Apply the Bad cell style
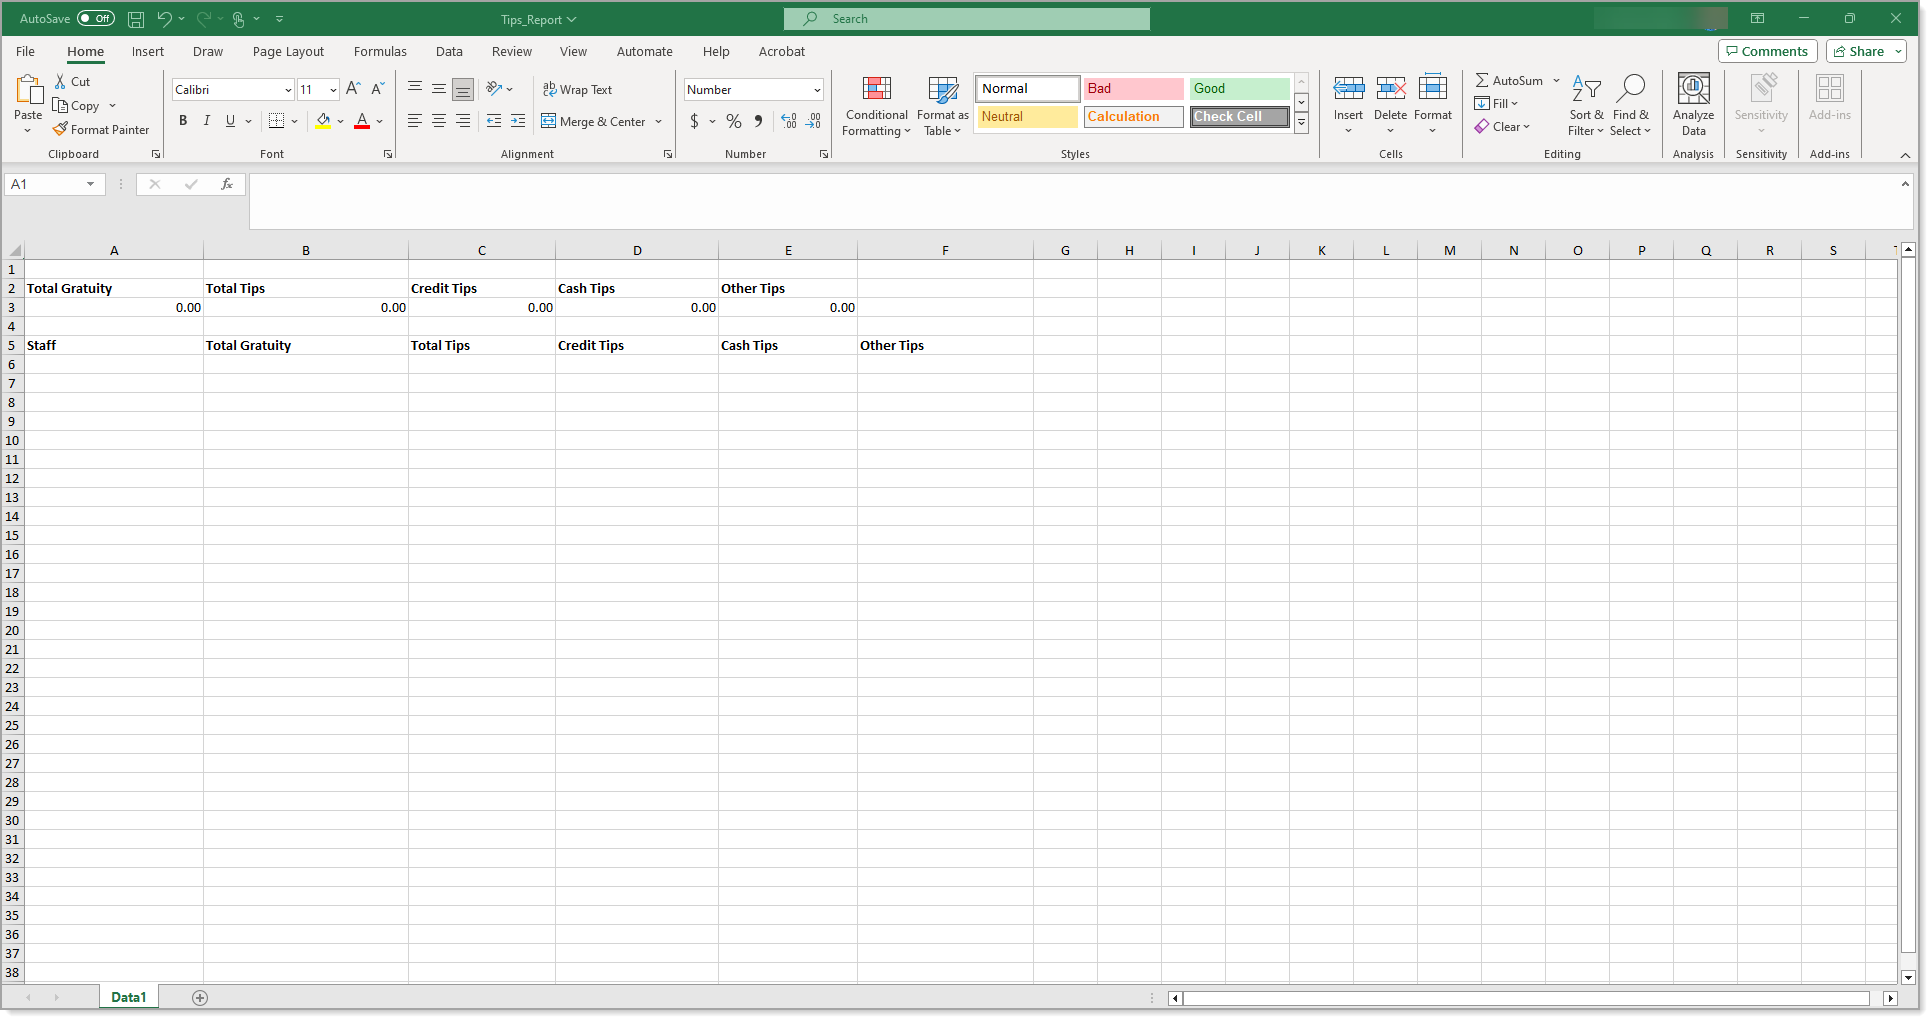 click(1133, 89)
